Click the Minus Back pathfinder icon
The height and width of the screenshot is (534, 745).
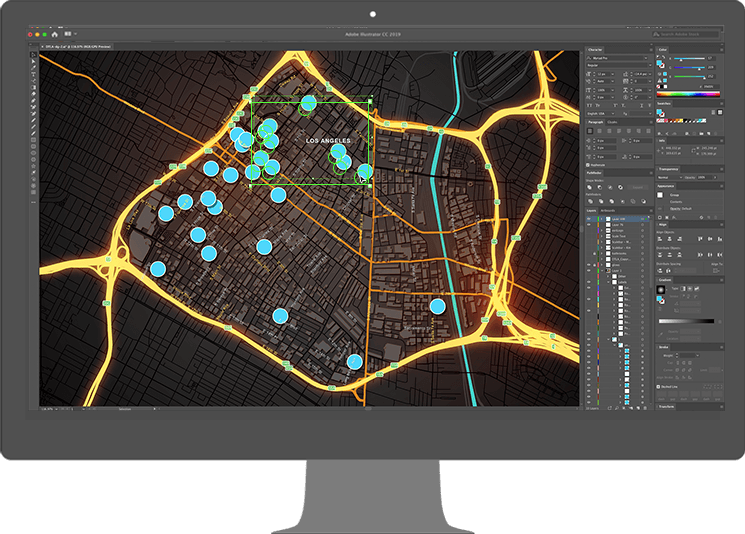643,201
